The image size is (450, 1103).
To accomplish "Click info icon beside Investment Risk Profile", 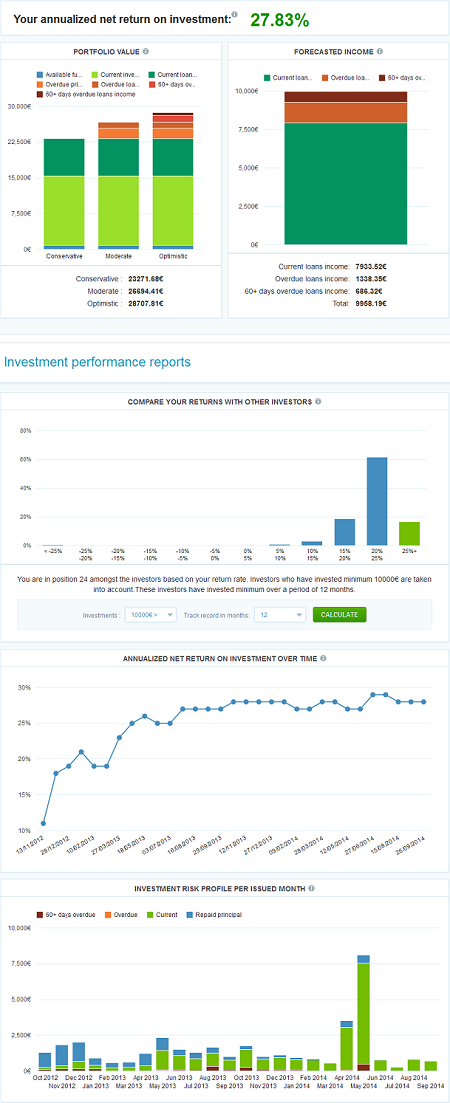I will (x=309, y=889).
